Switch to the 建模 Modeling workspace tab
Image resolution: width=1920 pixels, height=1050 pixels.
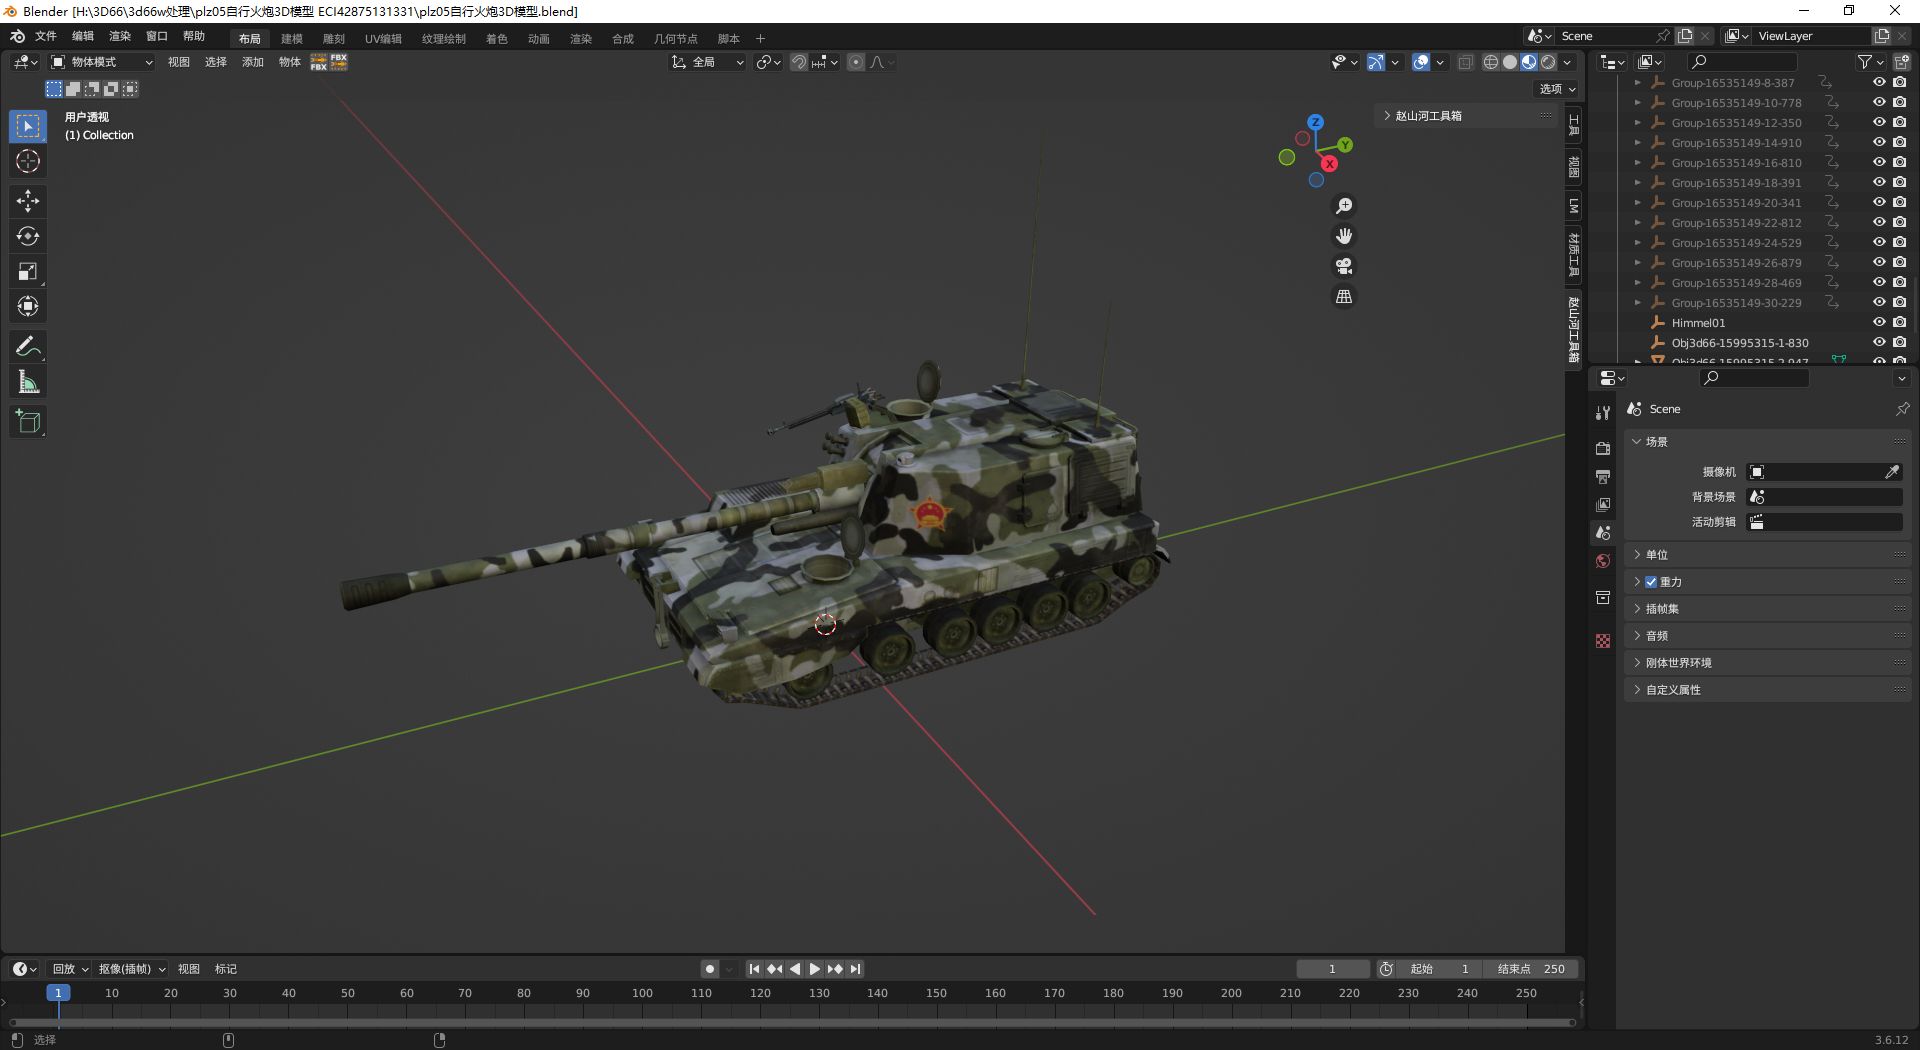point(292,39)
